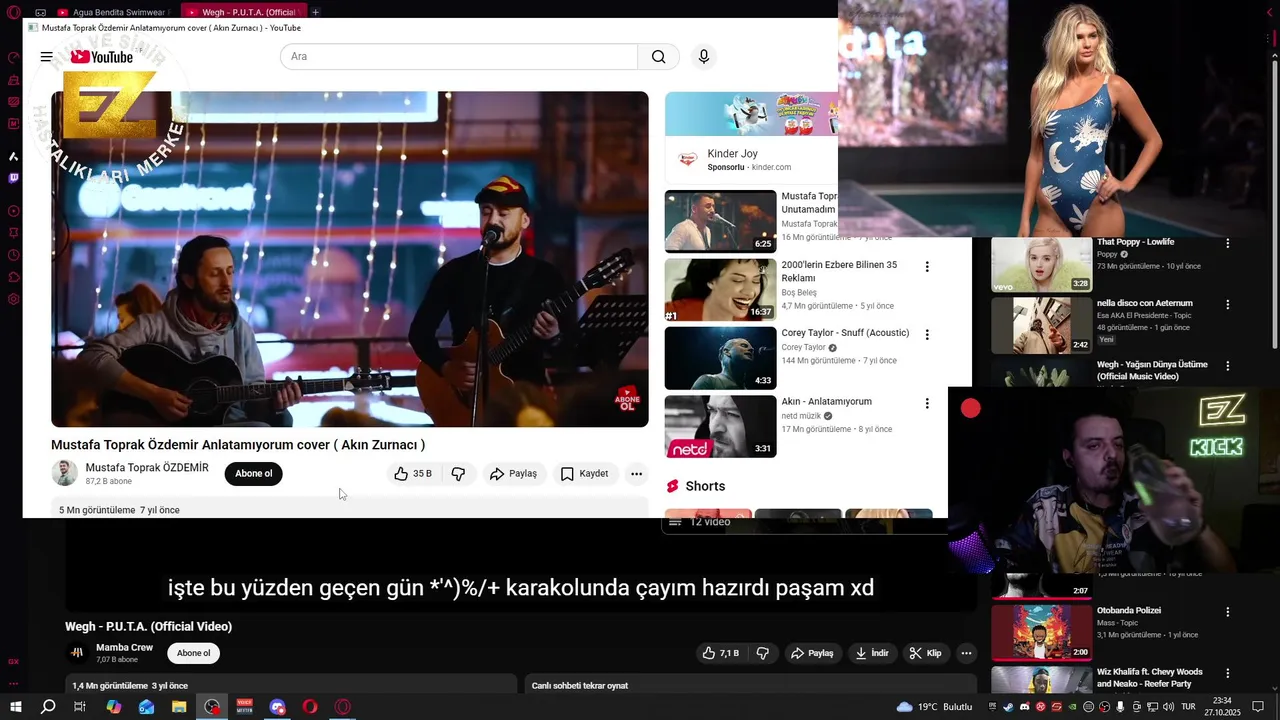Open Discord from the system tray
1280x720 pixels.
(x=1023, y=707)
